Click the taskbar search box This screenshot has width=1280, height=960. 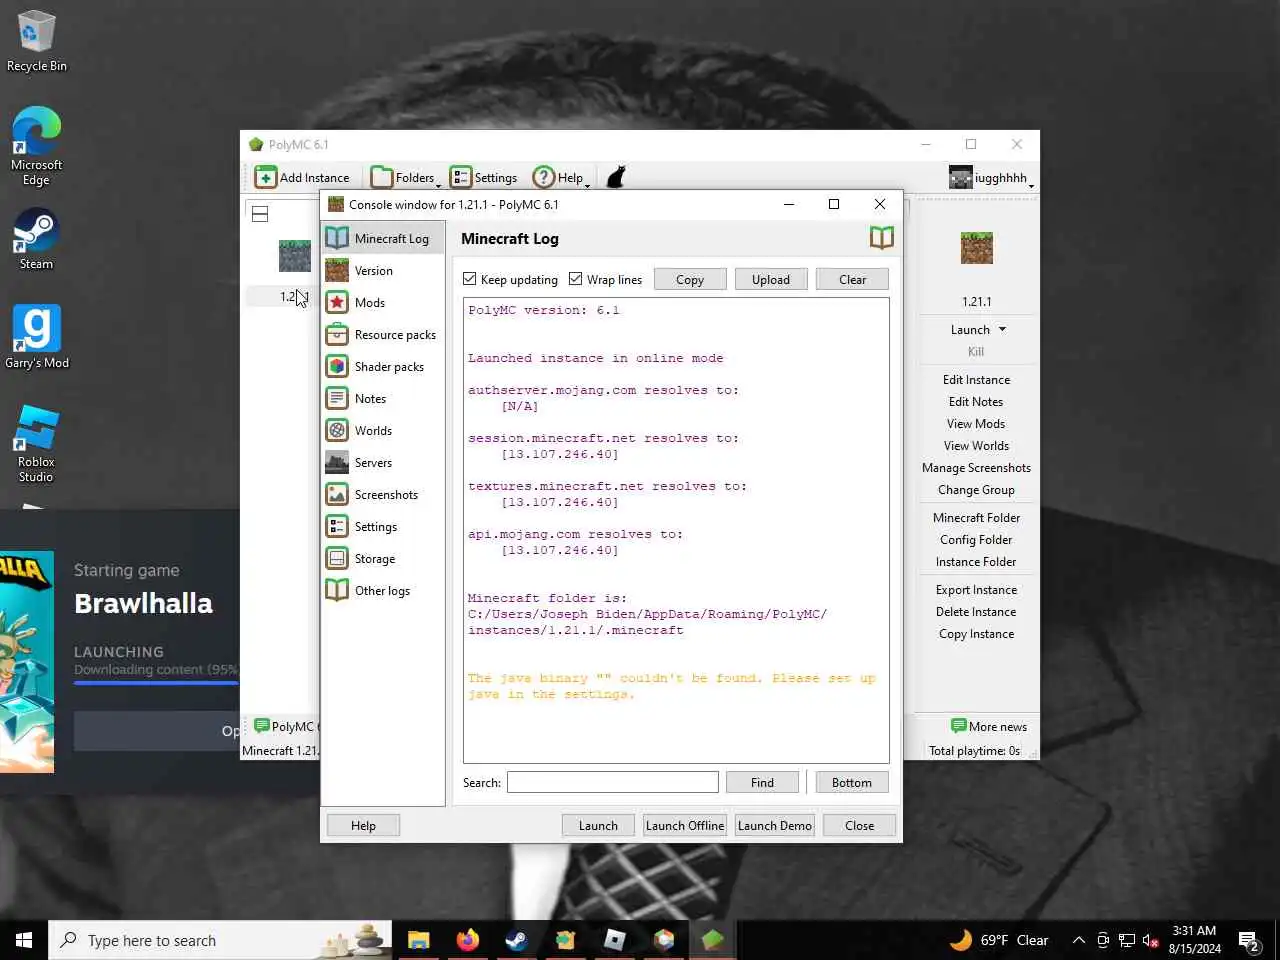(220, 940)
